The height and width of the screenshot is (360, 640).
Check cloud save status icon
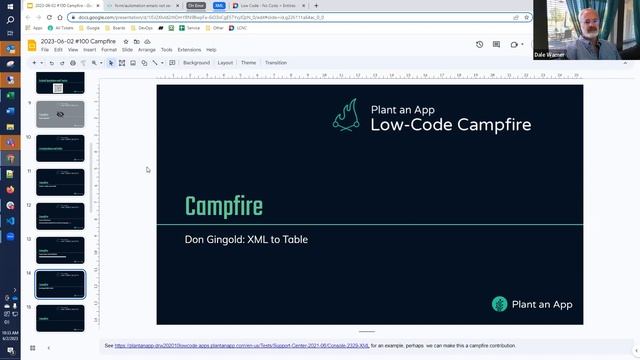point(147,42)
